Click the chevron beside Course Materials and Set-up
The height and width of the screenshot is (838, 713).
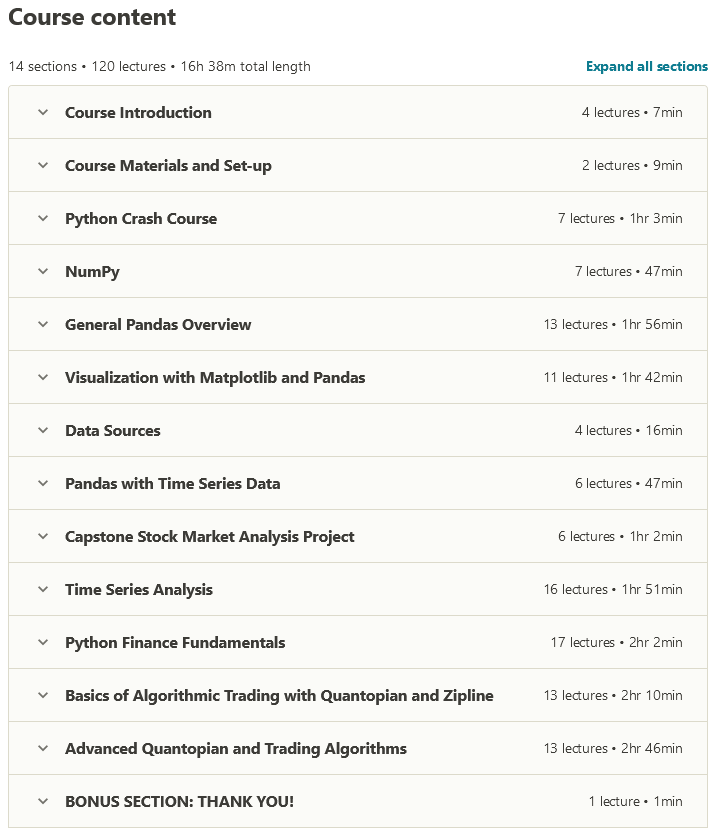click(43, 166)
